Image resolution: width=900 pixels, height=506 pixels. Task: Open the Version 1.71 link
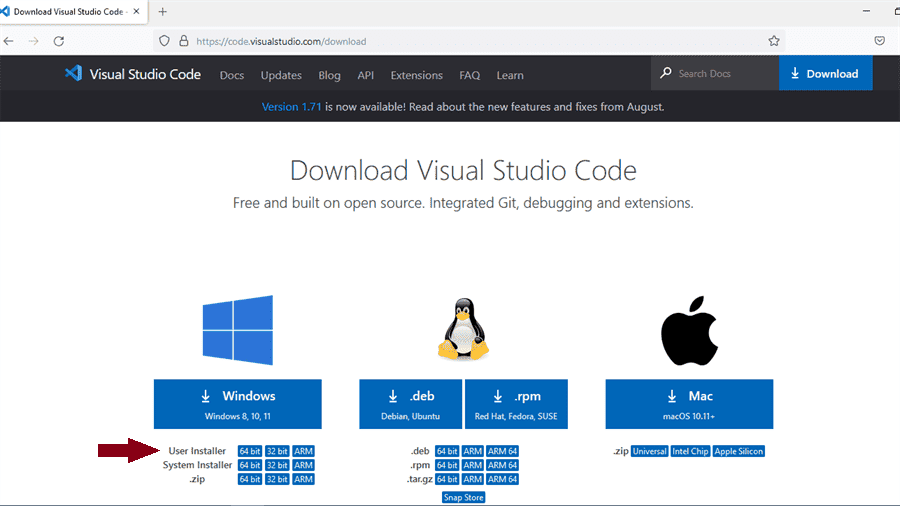coord(292,107)
